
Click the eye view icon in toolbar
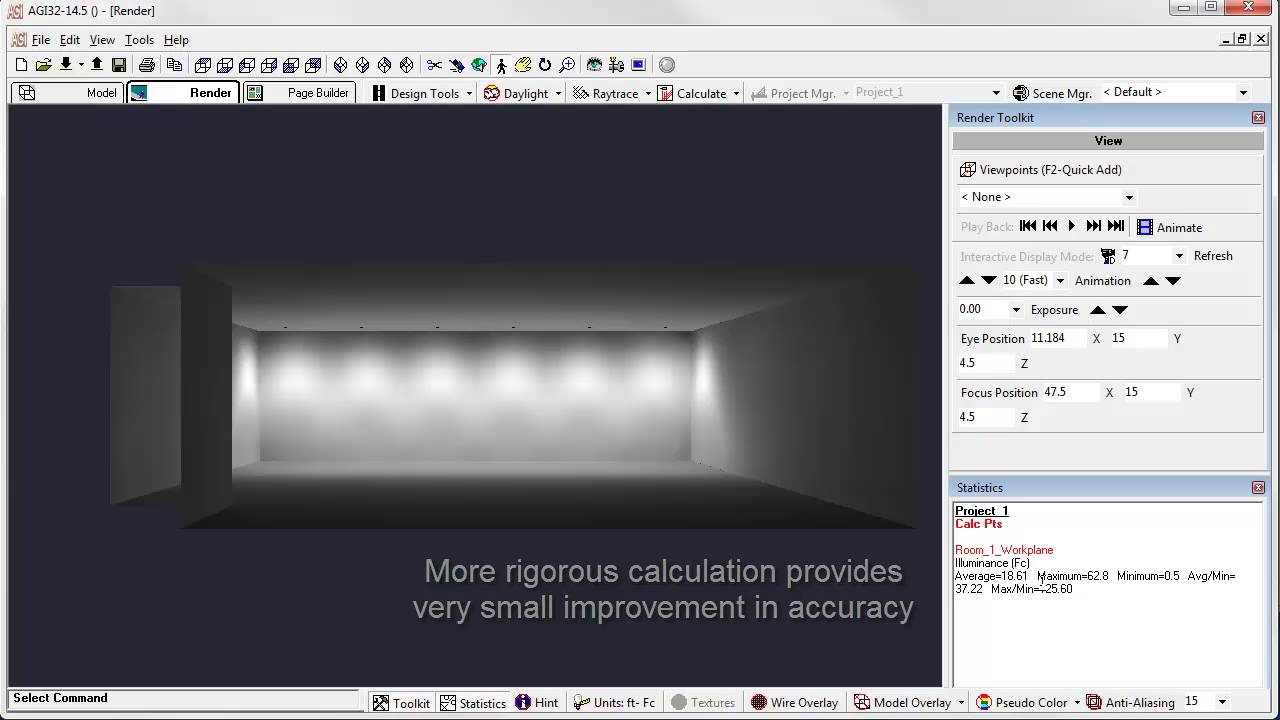(595, 65)
